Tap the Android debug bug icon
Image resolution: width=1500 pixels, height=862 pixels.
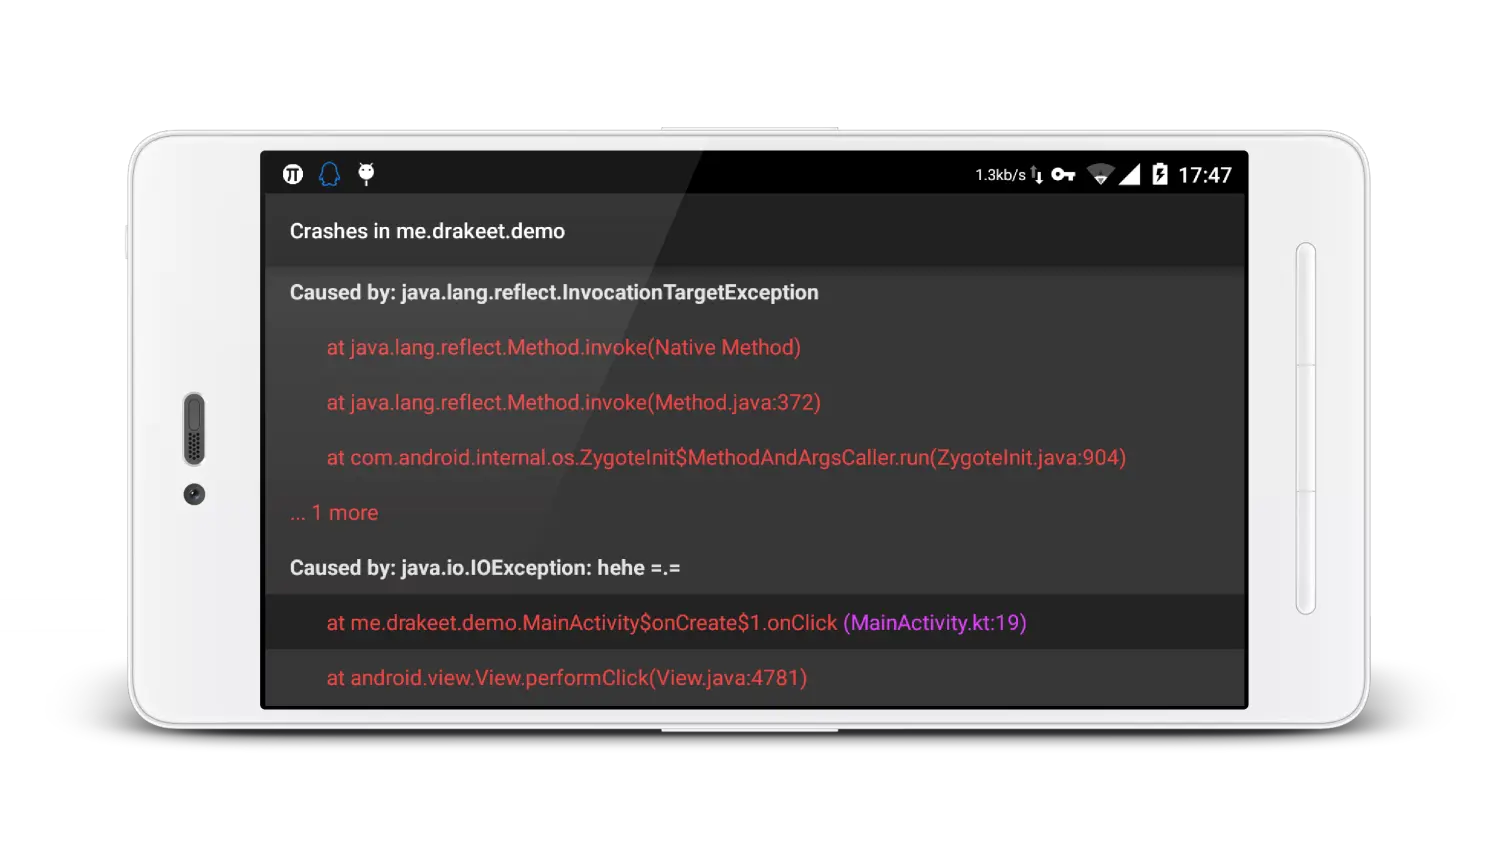pyautogui.click(x=366, y=174)
